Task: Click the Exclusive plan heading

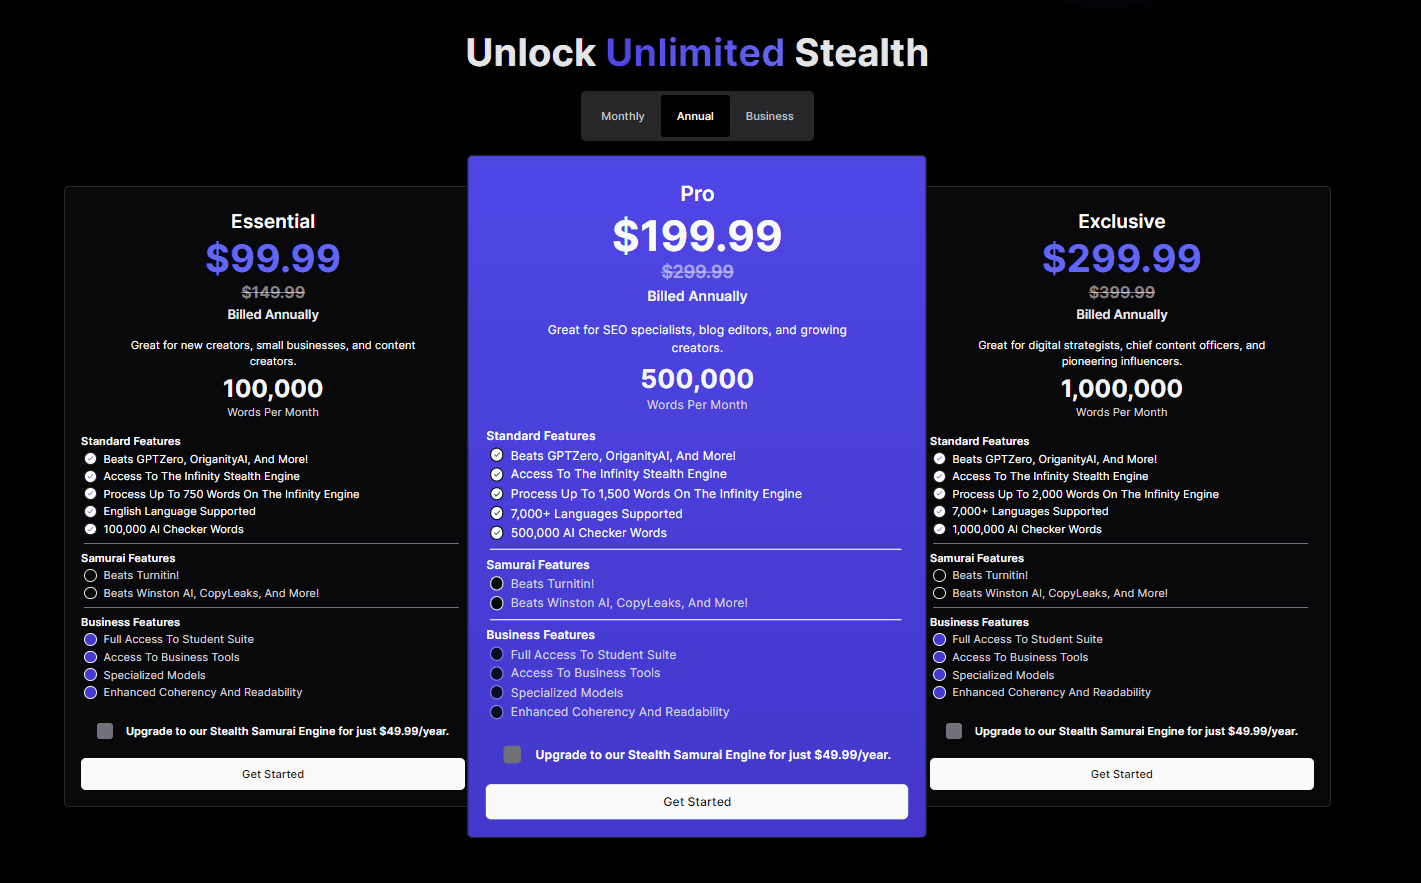Action: (1121, 221)
